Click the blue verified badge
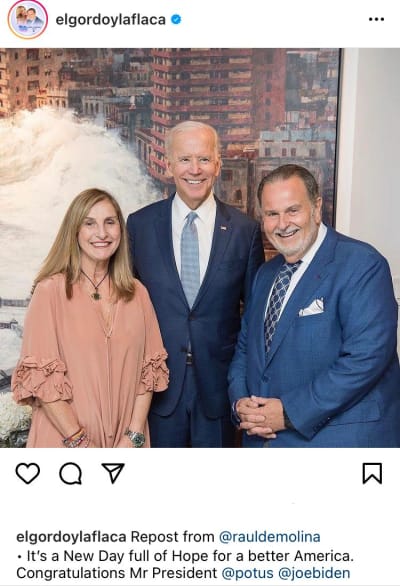 (176, 19)
